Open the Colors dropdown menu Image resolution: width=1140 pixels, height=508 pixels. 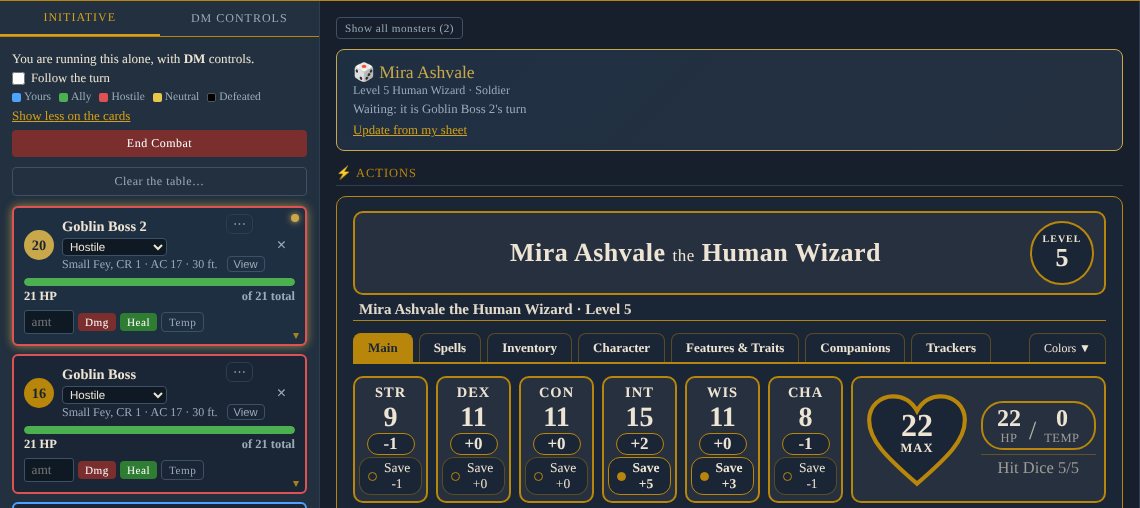[1067, 347]
